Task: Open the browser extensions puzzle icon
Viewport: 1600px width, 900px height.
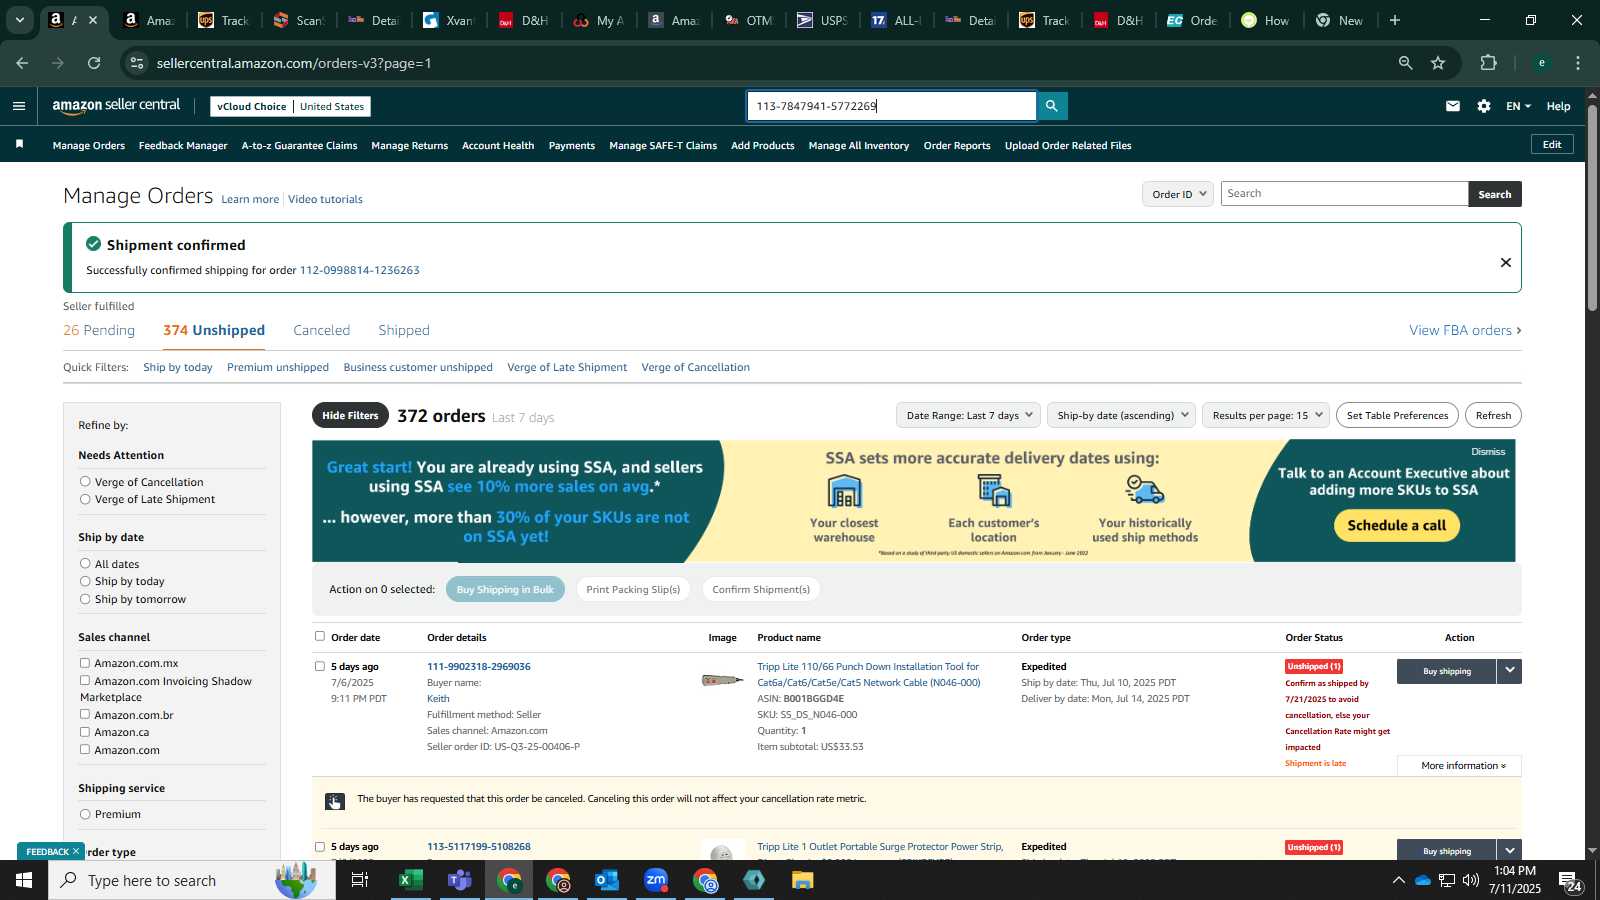Action: pyautogui.click(x=1488, y=63)
